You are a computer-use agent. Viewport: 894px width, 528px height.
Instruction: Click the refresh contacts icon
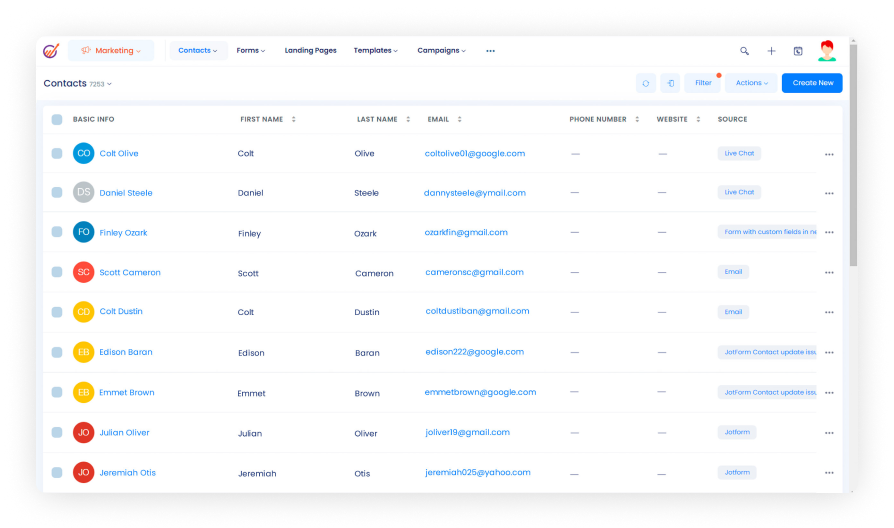pyautogui.click(x=646, y=83)
